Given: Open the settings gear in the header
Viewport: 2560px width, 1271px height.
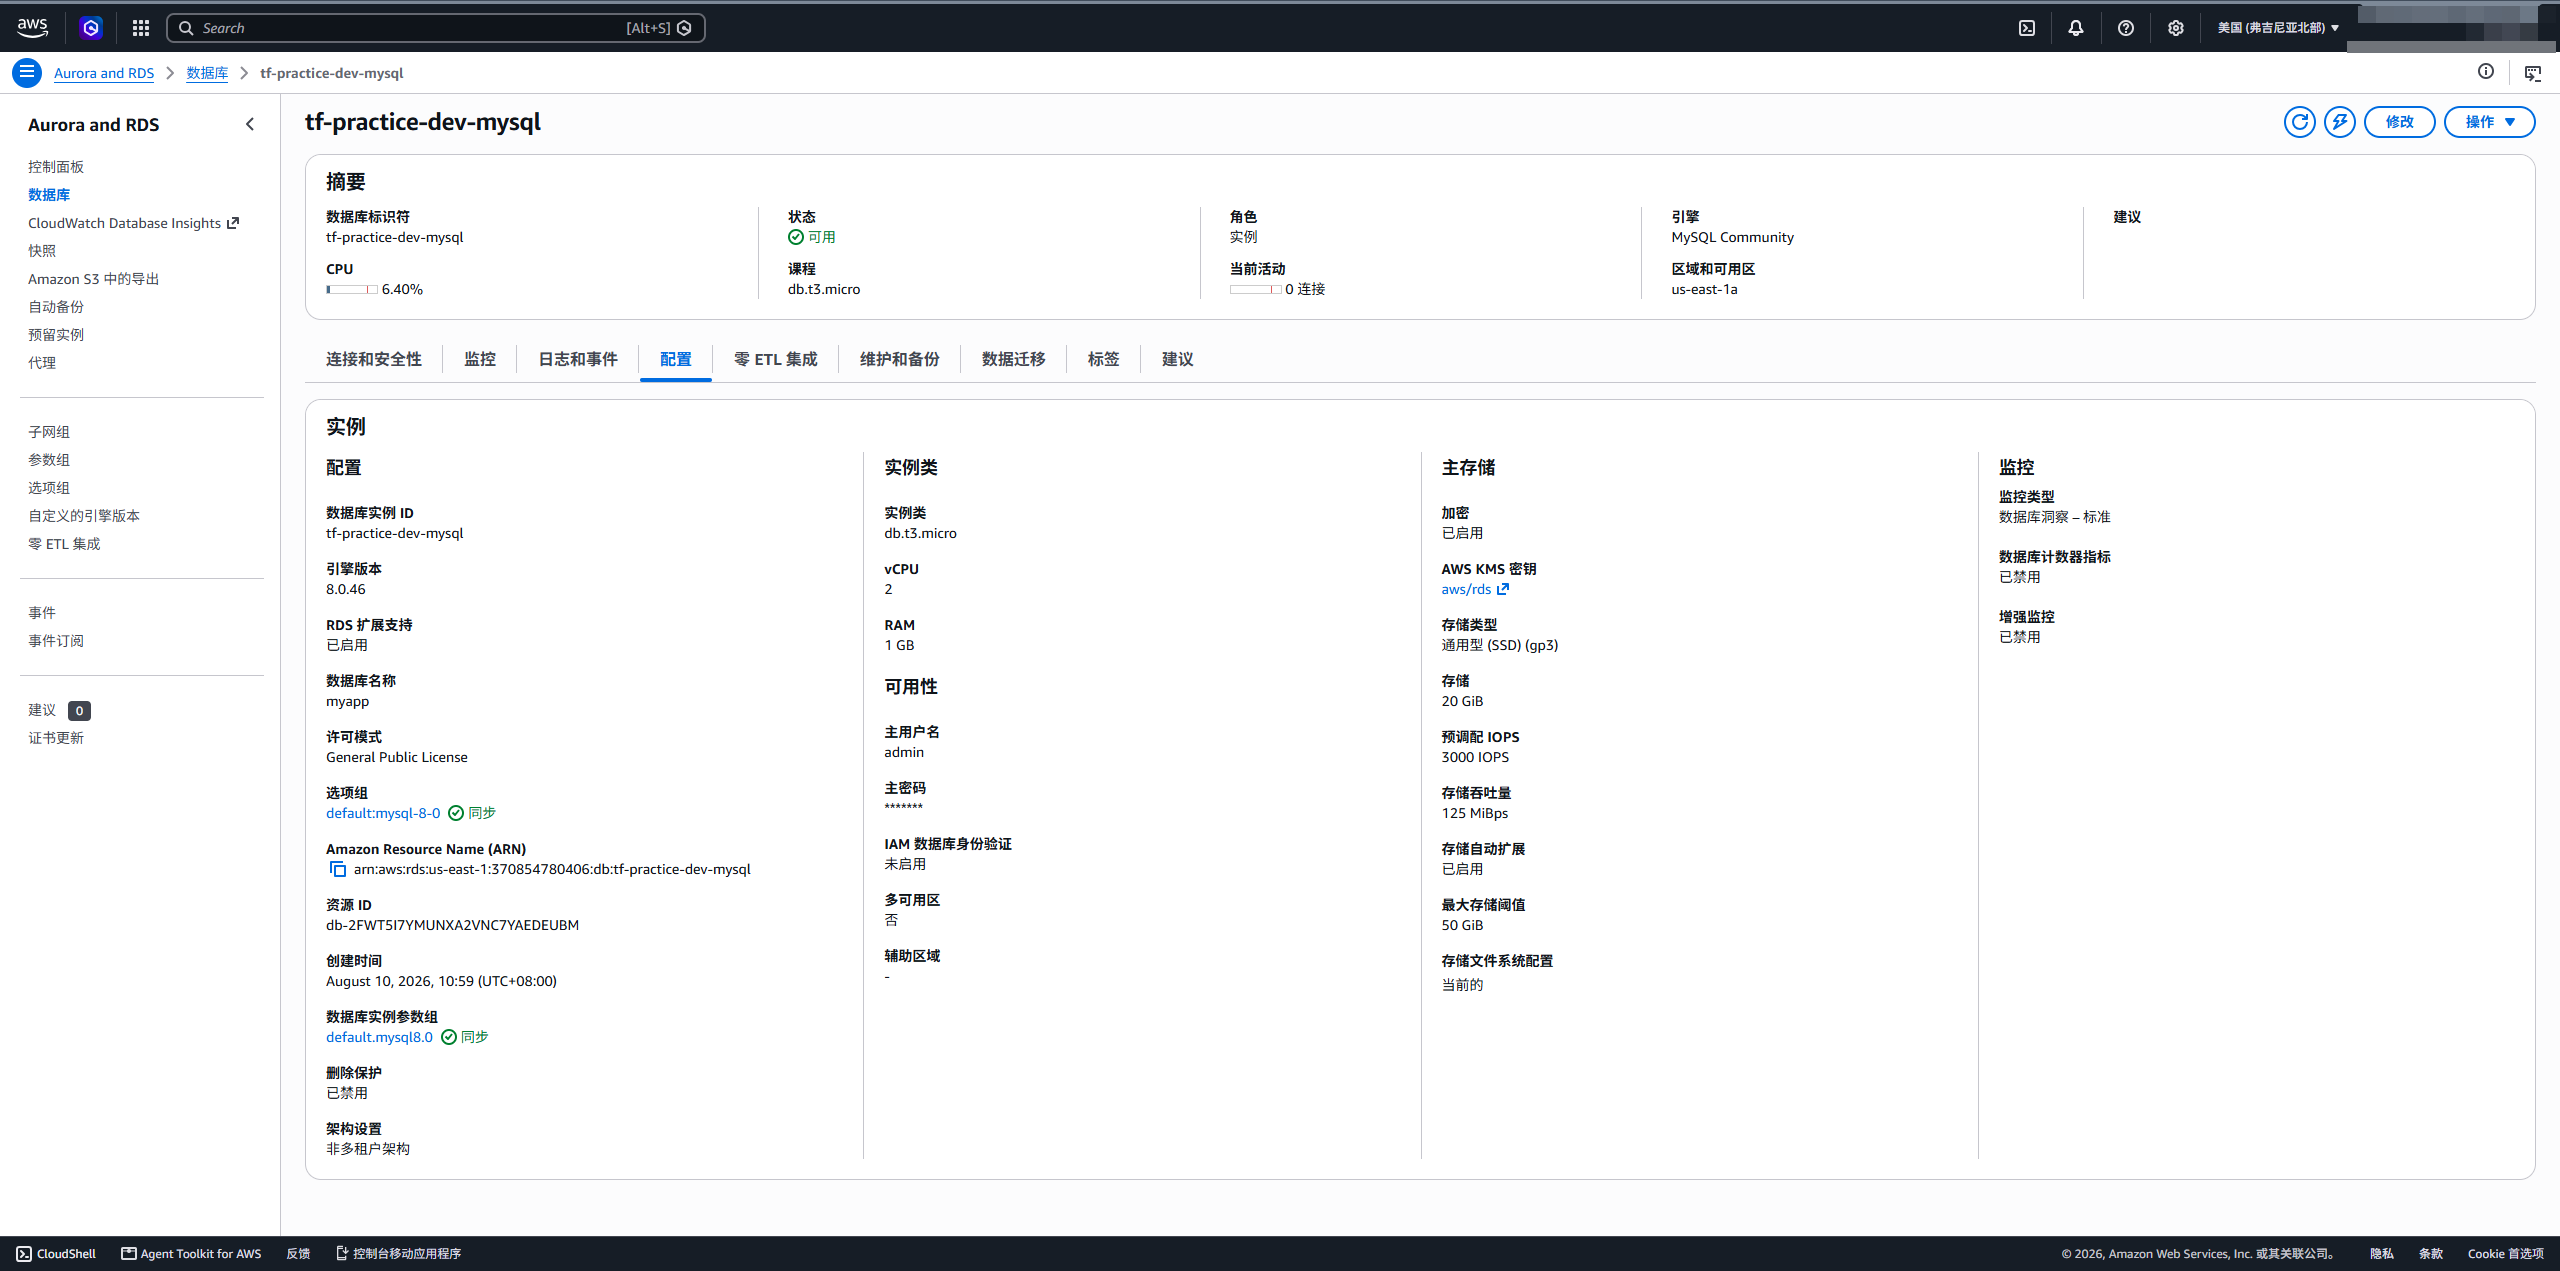Looking at the screenshot, I should (x=2176, y=28).
